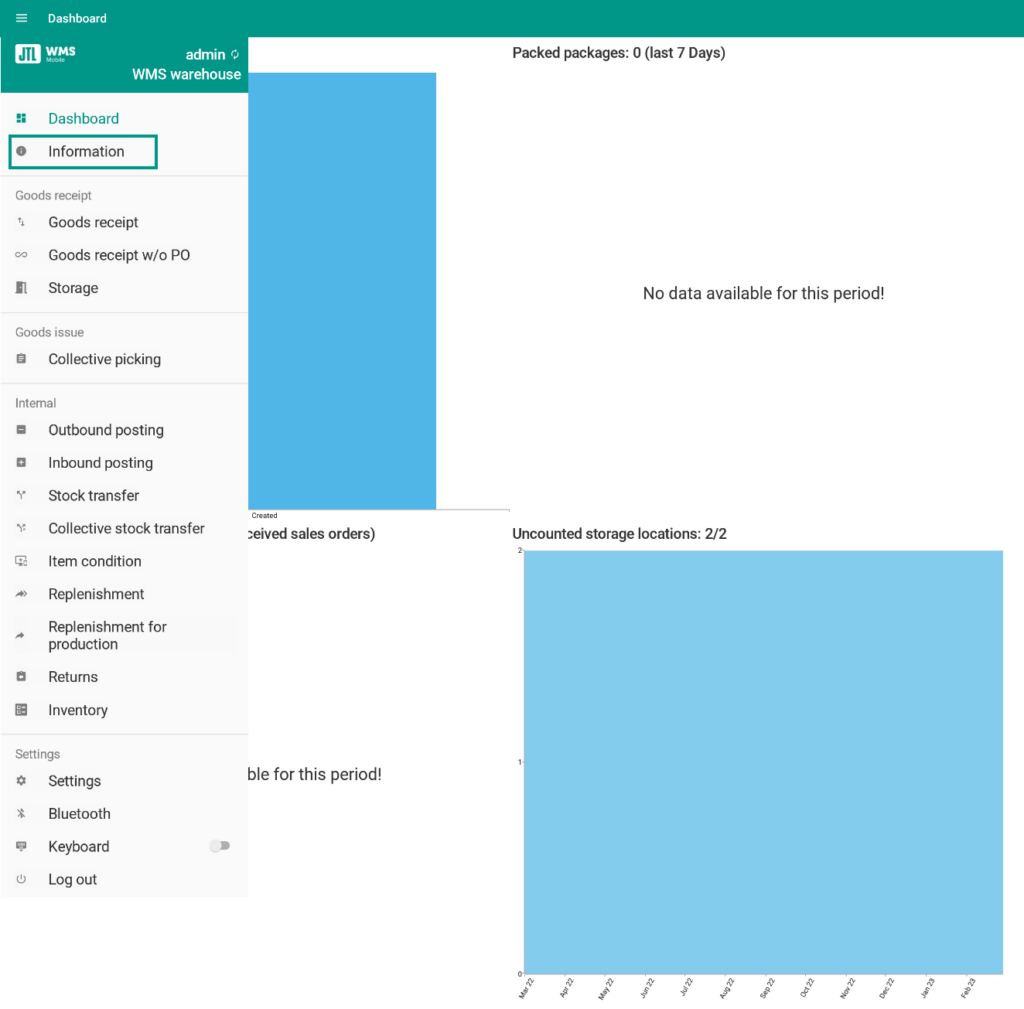This screenshot has height=1009, width=1024.
Task: Go to Replenishment for production
Action: coord(107,635)
